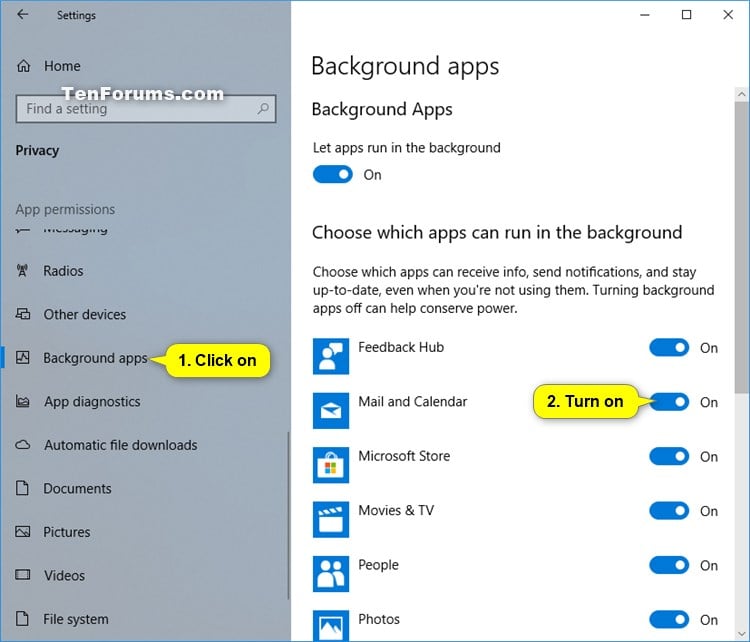Click the Feedback Hub app name

(401, 347)
